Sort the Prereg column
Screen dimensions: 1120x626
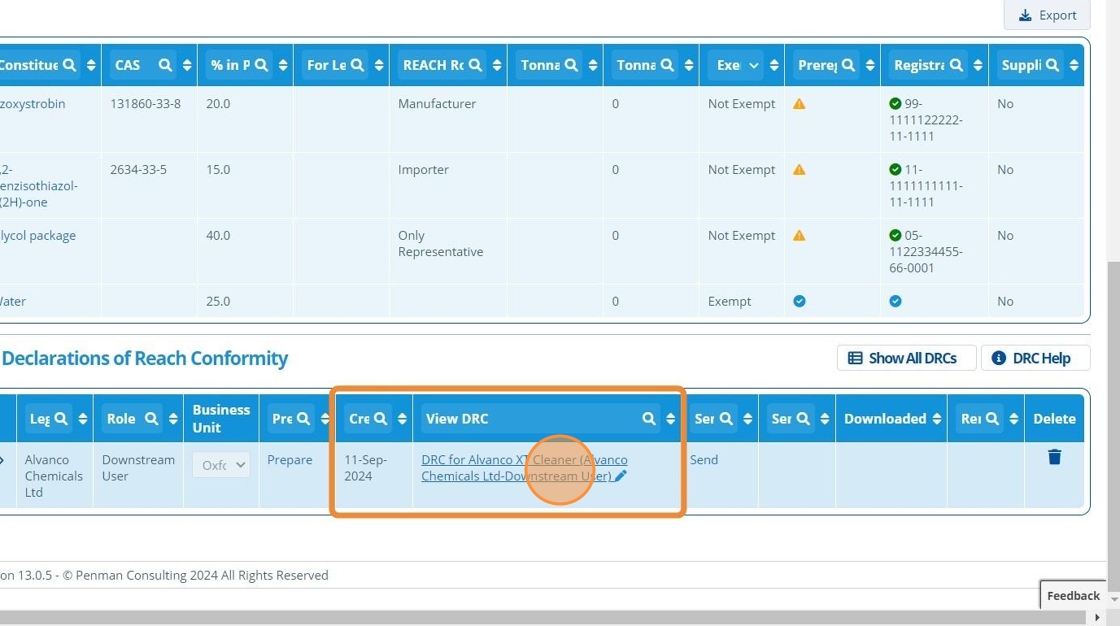869,65
